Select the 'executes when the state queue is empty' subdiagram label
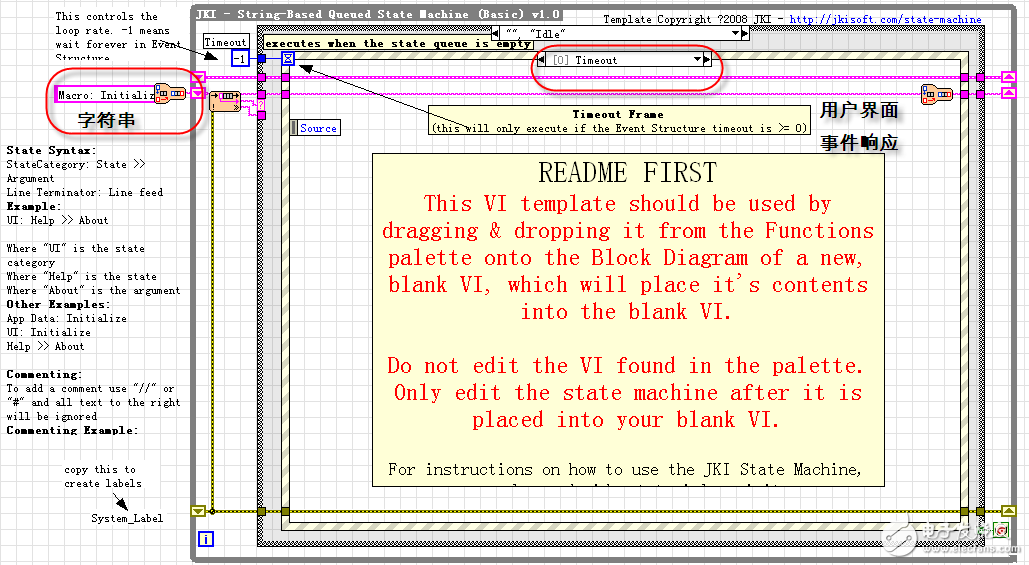 coord(398,43)
